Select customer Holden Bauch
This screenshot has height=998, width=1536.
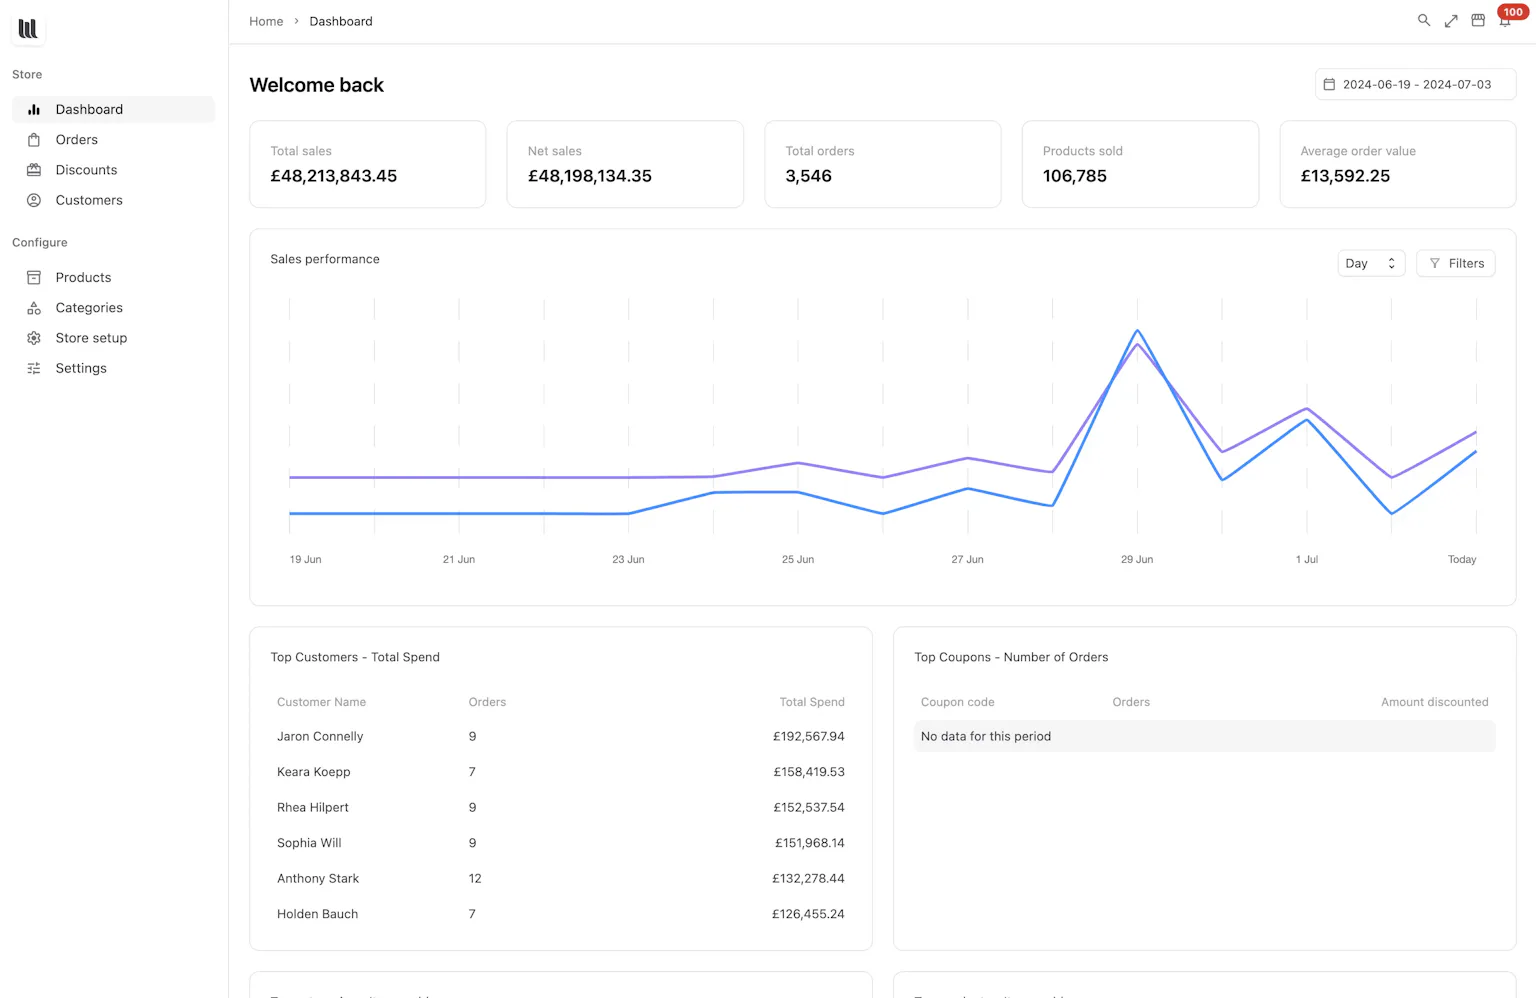tap(317, 914)
